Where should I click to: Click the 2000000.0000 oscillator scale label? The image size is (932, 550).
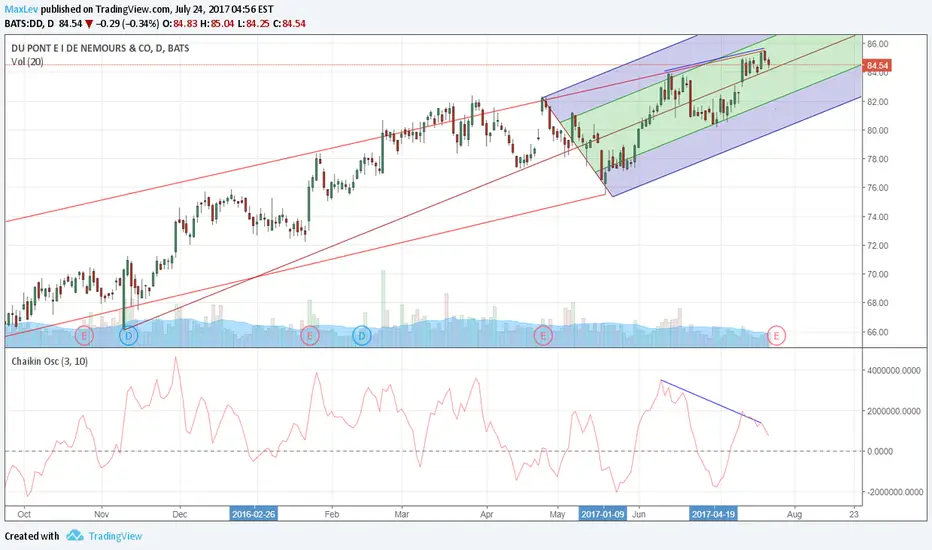click(x=895, y=411)
